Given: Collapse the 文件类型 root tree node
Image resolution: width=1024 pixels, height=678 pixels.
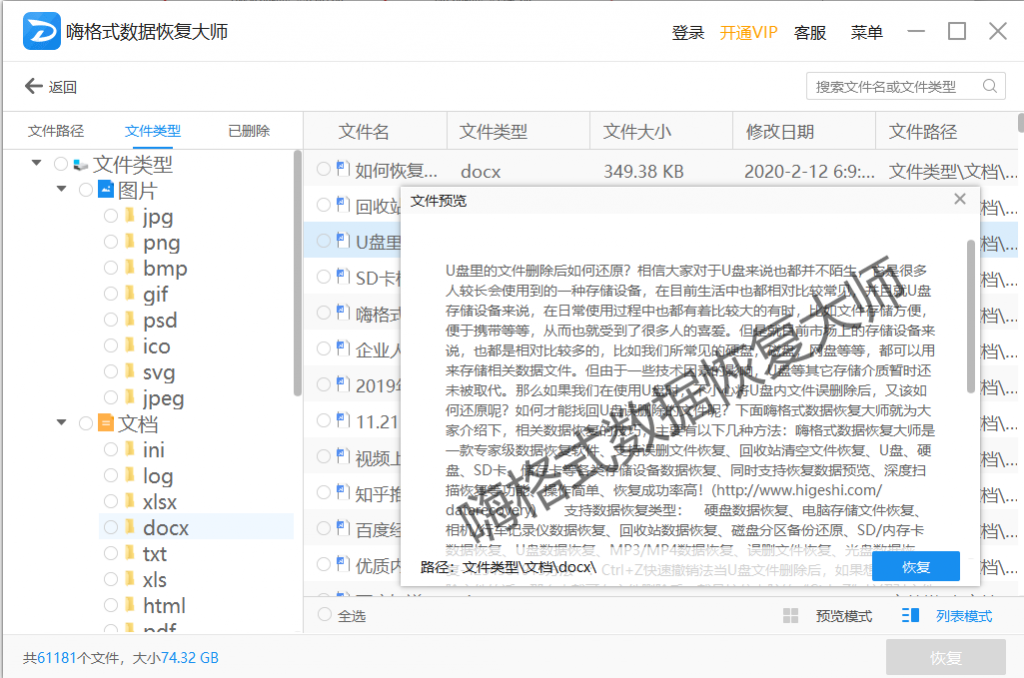Looking at the screenshot, I should (37, 163).
